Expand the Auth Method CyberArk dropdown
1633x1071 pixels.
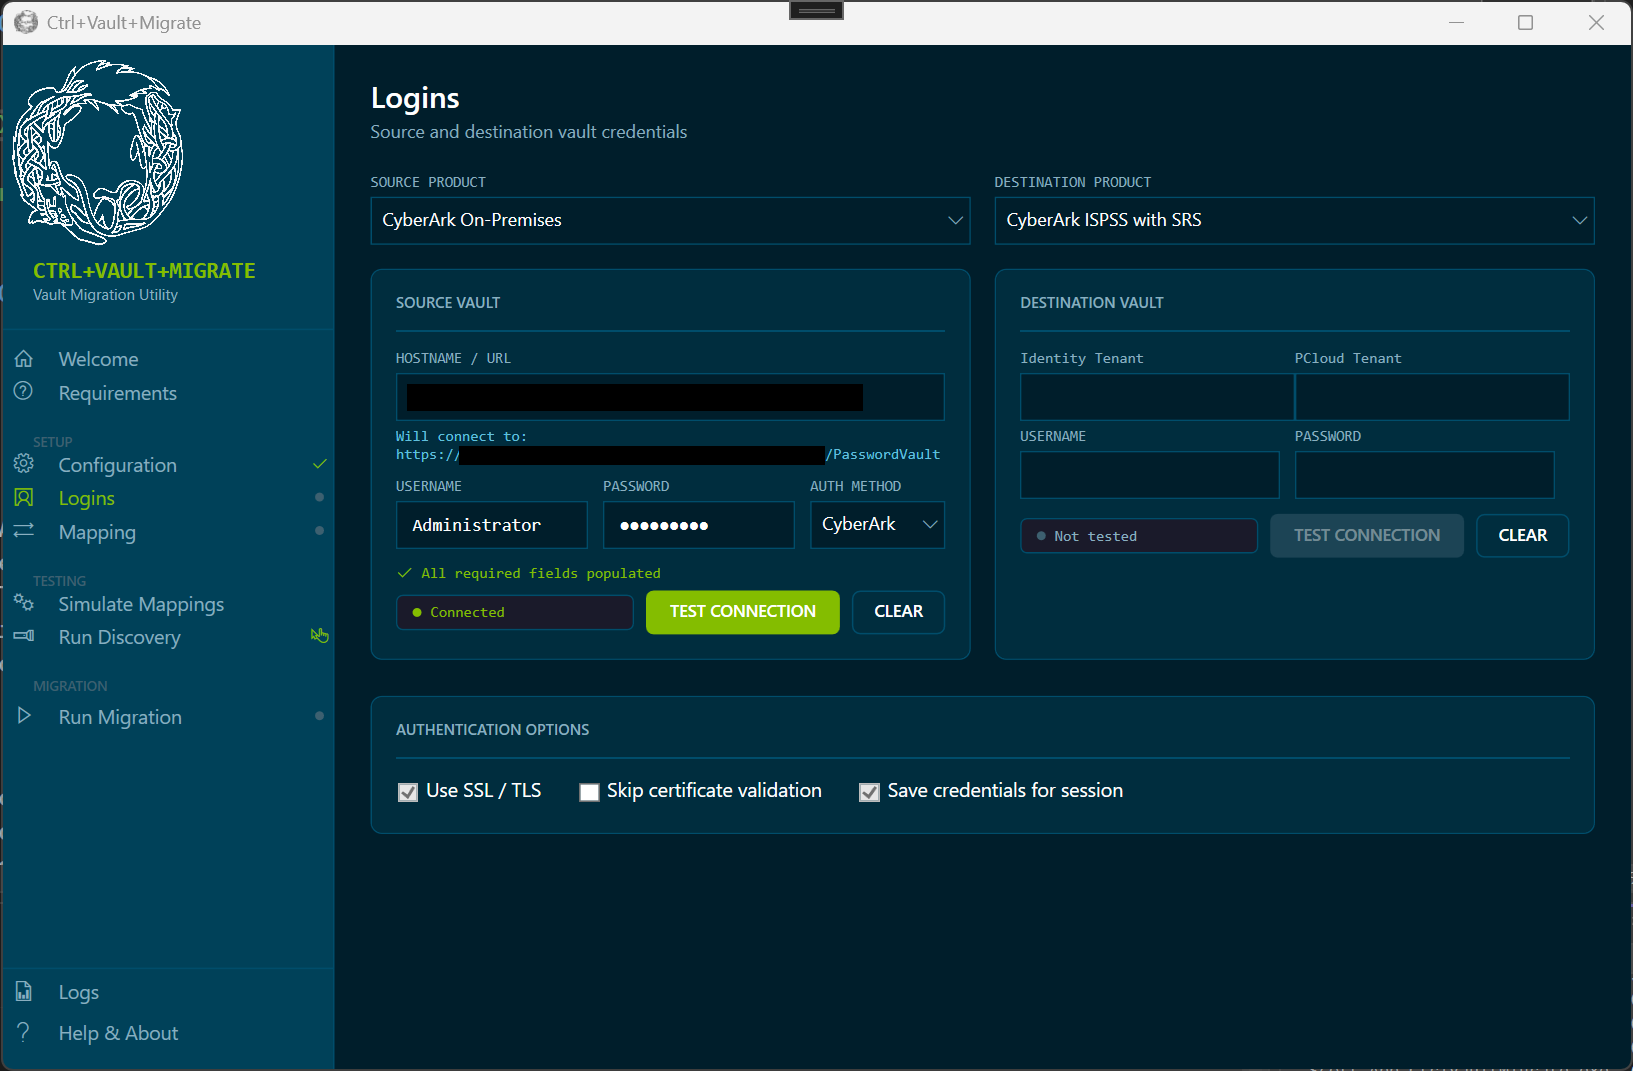click(x=877, y=525)
